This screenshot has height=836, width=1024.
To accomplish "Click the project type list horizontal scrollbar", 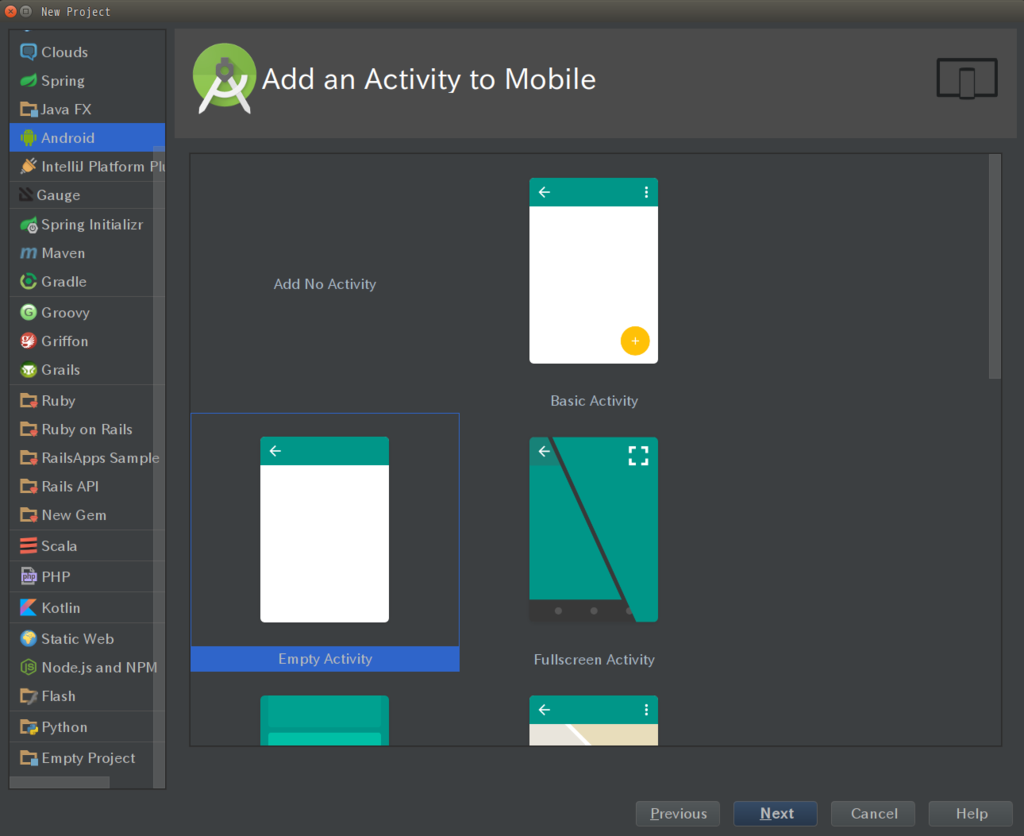I will click(x=59, y=782).
